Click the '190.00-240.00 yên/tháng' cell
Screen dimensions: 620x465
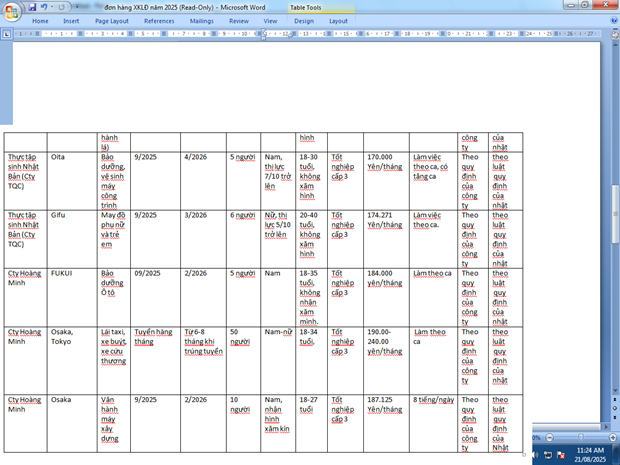point(386,360)
